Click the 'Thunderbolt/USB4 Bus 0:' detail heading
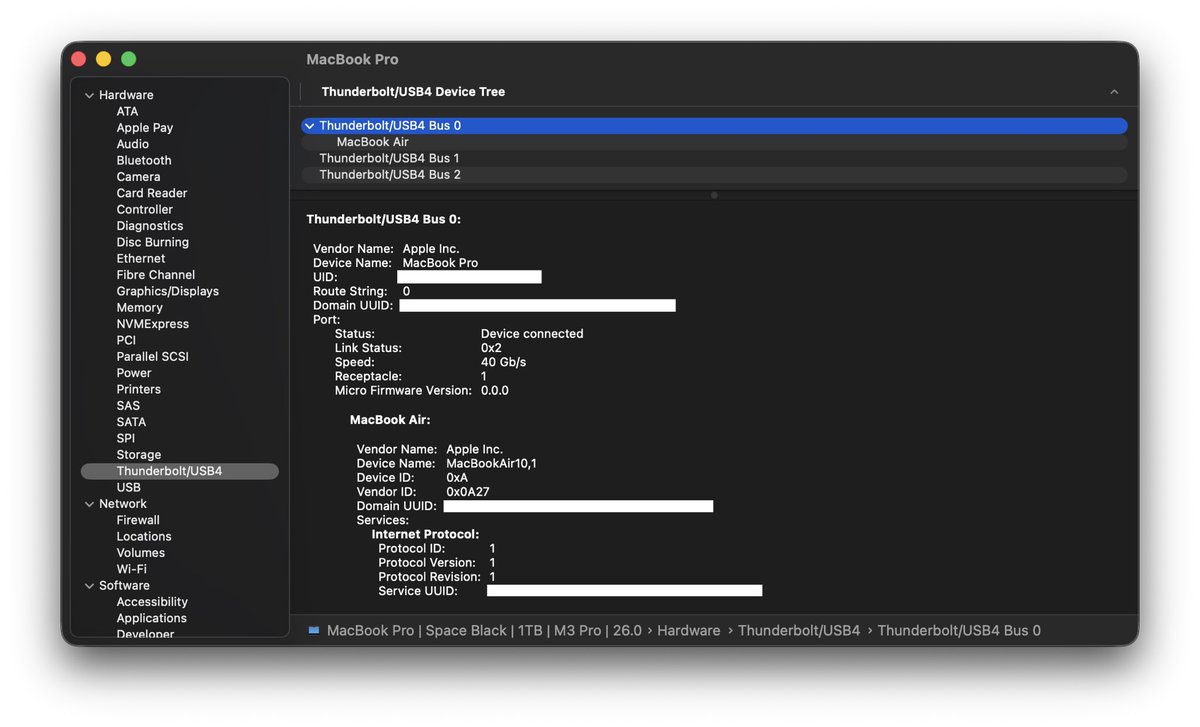Screen dimensions: 1200x727 pos(383,219)
